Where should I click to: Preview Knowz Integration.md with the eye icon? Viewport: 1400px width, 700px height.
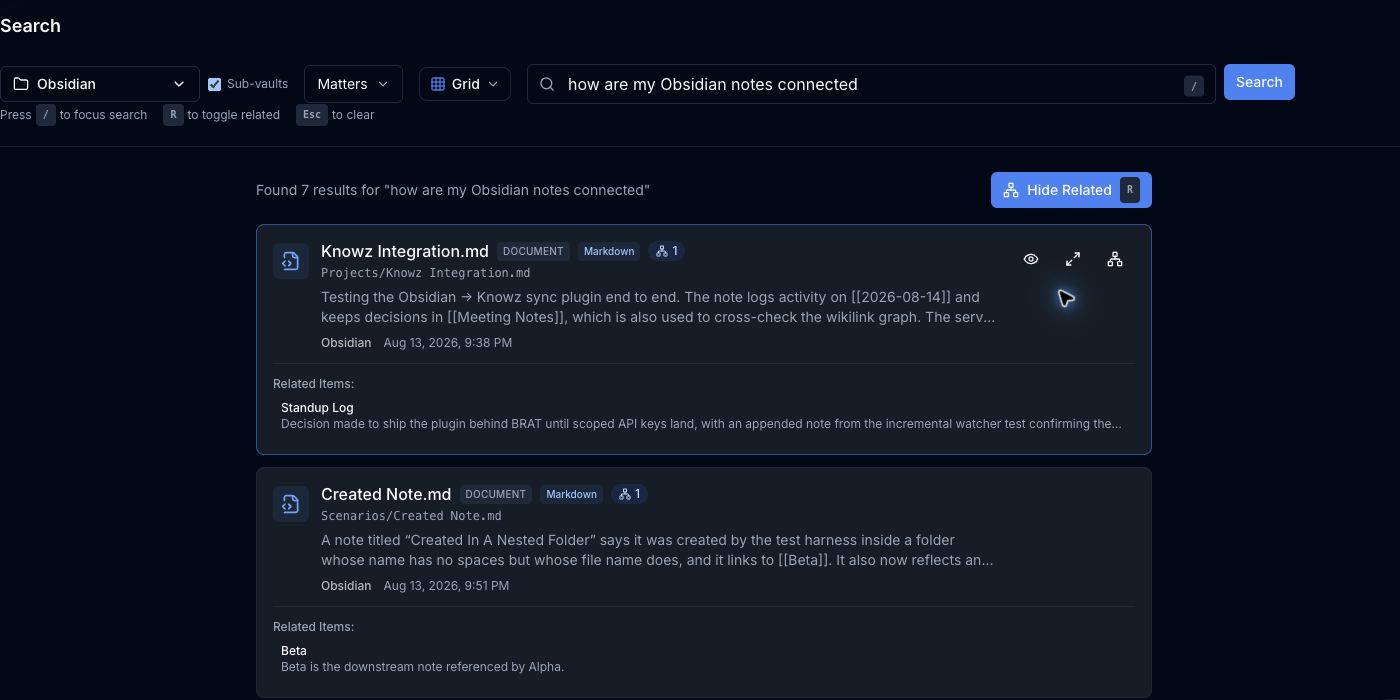coord(1031,259)
